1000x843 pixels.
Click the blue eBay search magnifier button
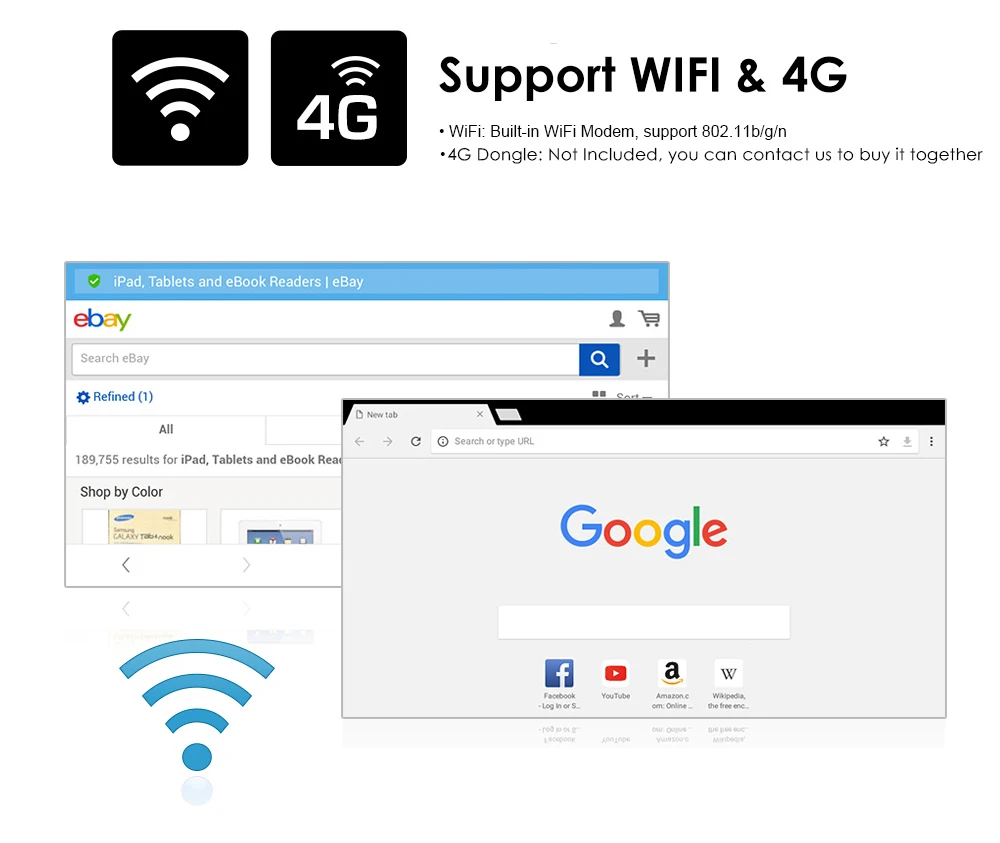[x=599, y=359]
